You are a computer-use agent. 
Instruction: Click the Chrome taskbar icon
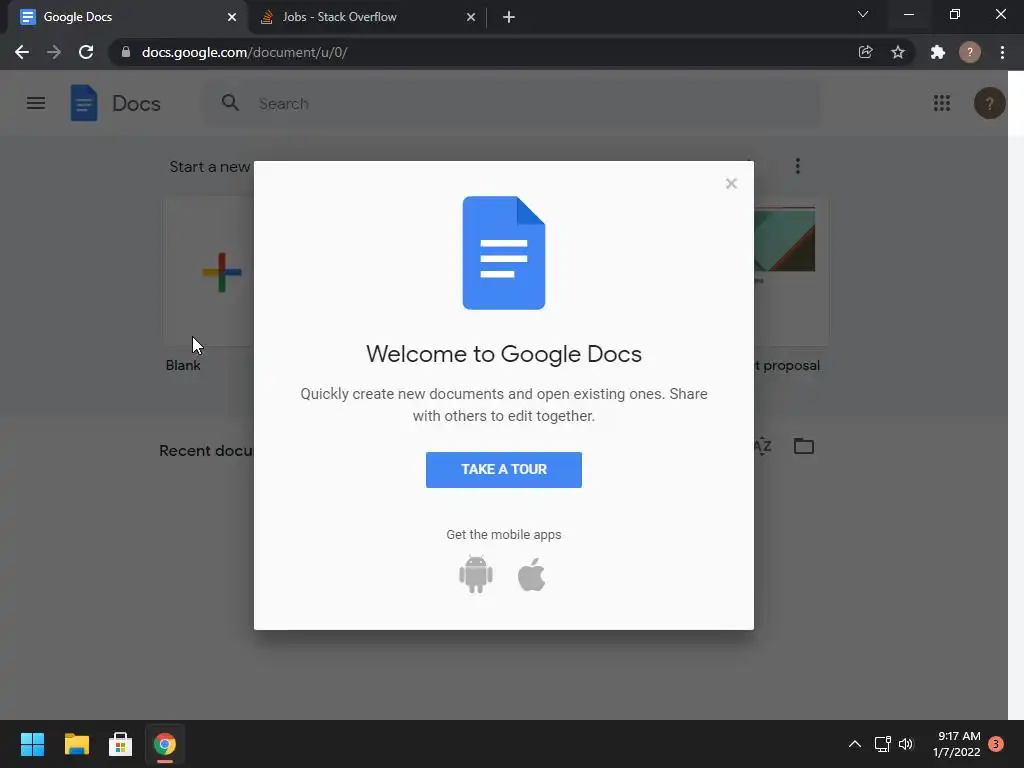(x=165, y=744)
